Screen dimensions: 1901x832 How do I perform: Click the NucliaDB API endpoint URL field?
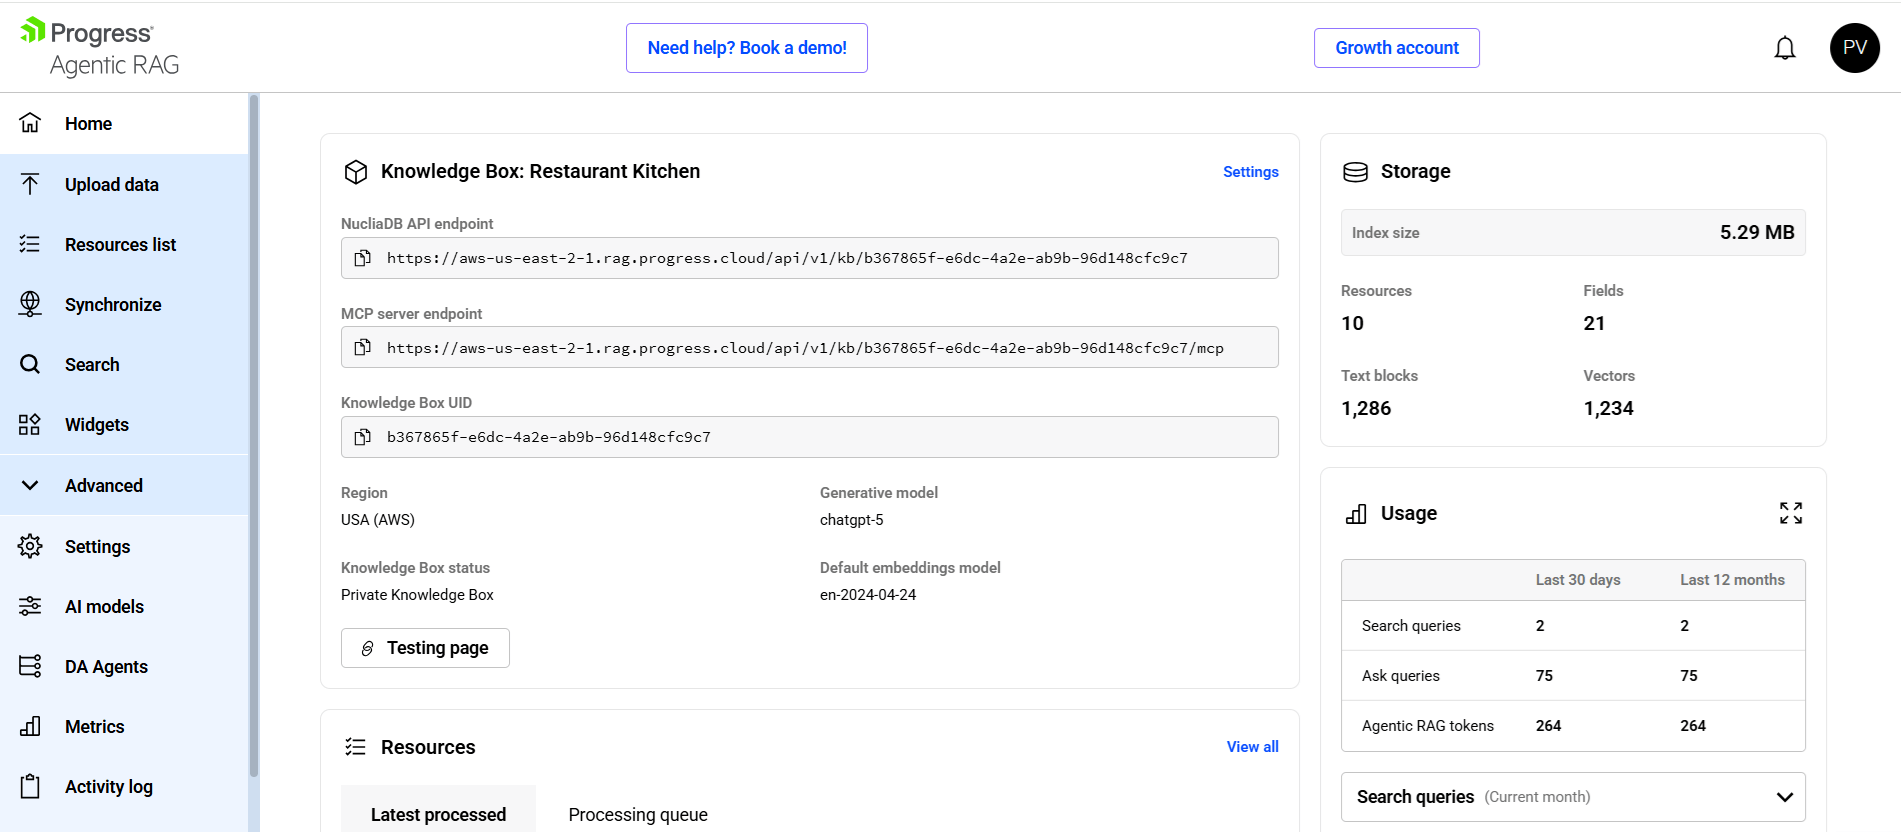tap(810, 258)
